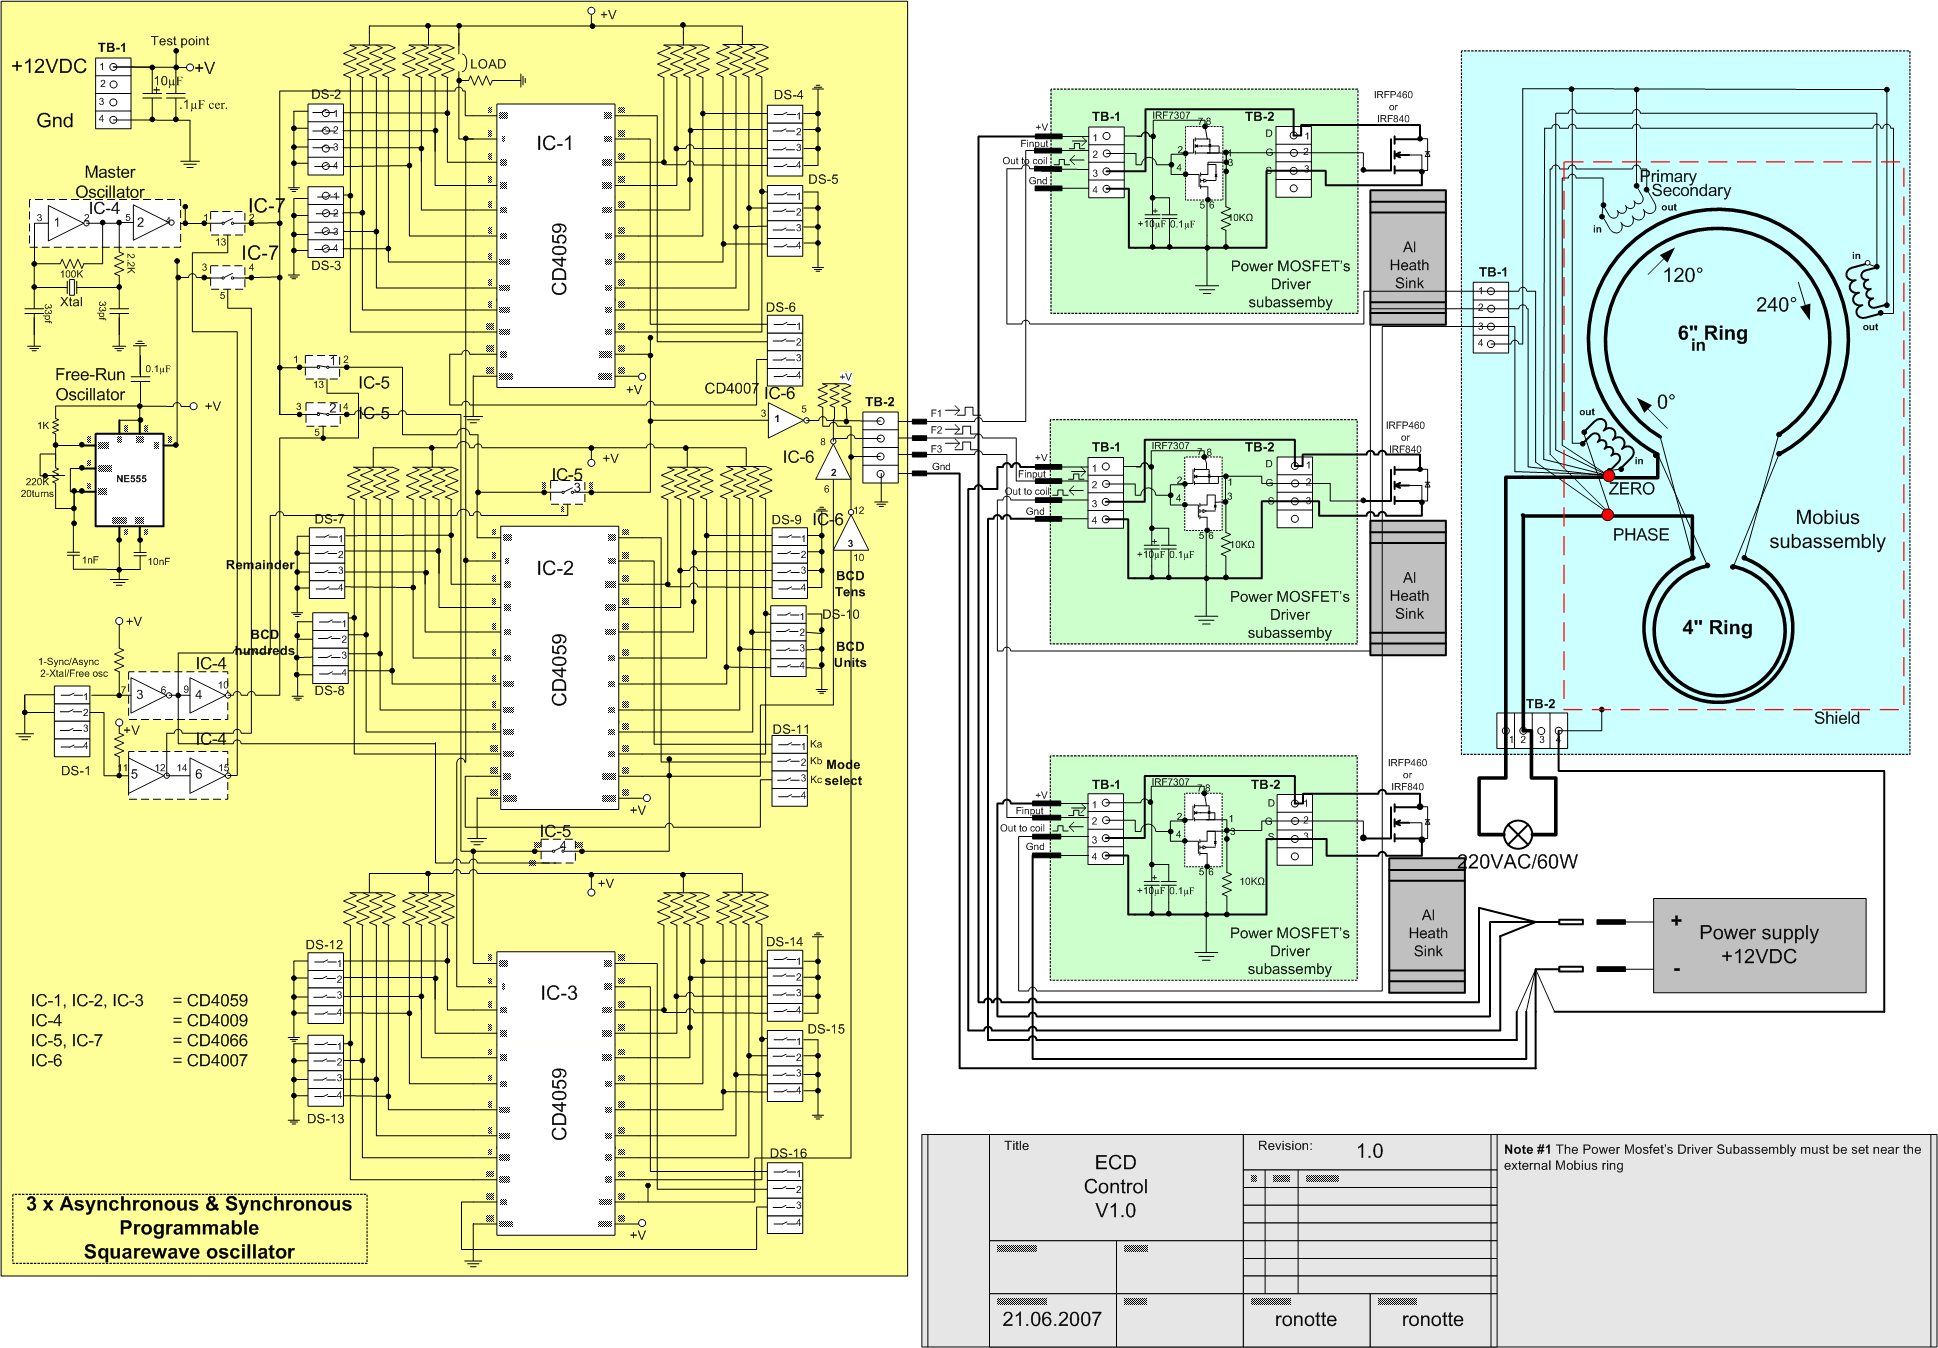Click the red PHASE connection node
Image resolution: width=1938 pixels, height=1348 pixels.
(1607, 515)
